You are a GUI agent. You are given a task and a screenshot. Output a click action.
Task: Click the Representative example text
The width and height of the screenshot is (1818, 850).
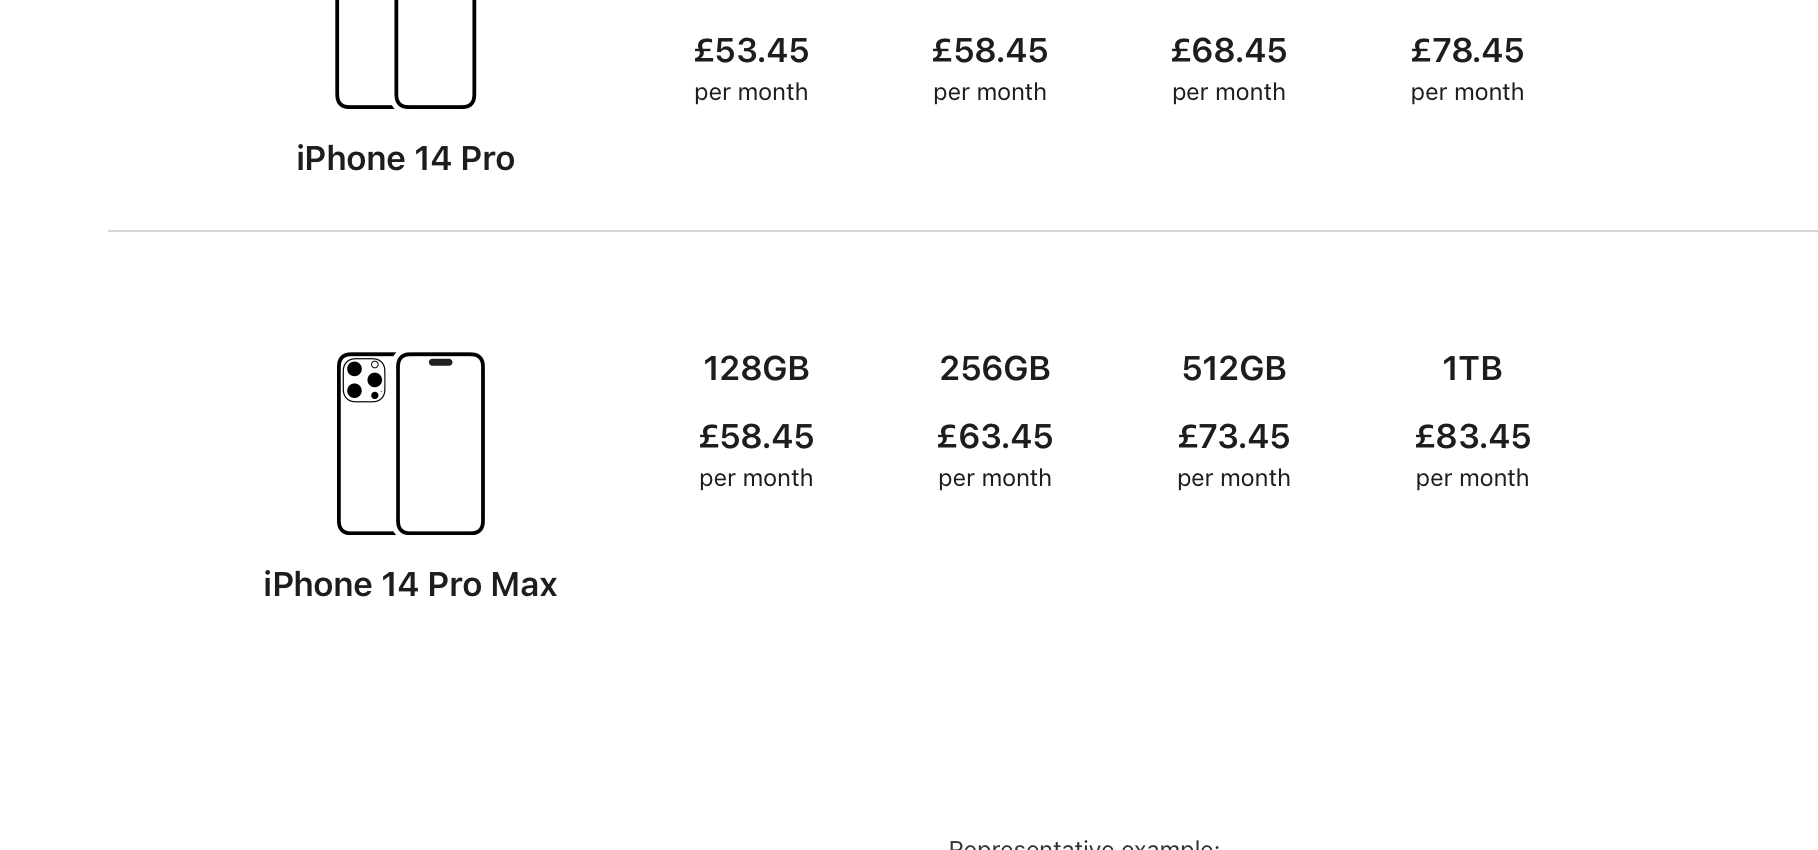point(1084,845)
